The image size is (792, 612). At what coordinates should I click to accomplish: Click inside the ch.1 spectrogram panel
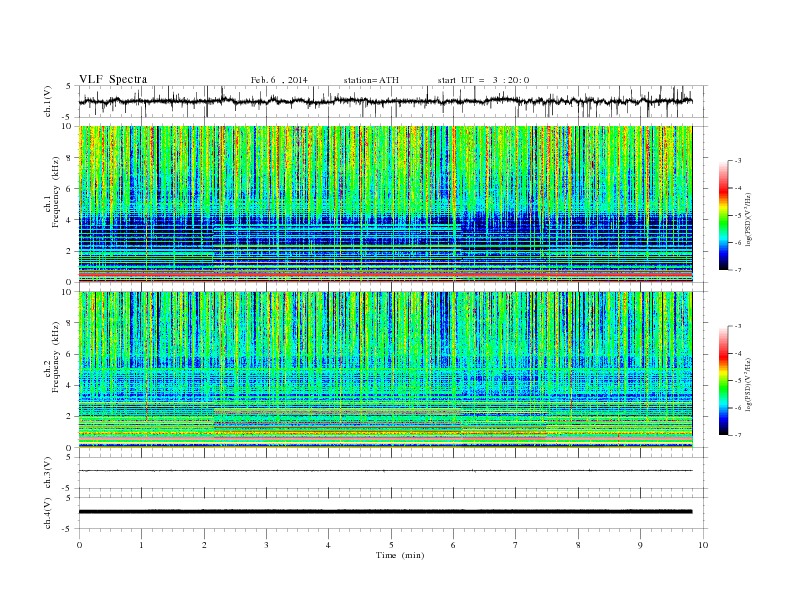(x=386, y=204)
